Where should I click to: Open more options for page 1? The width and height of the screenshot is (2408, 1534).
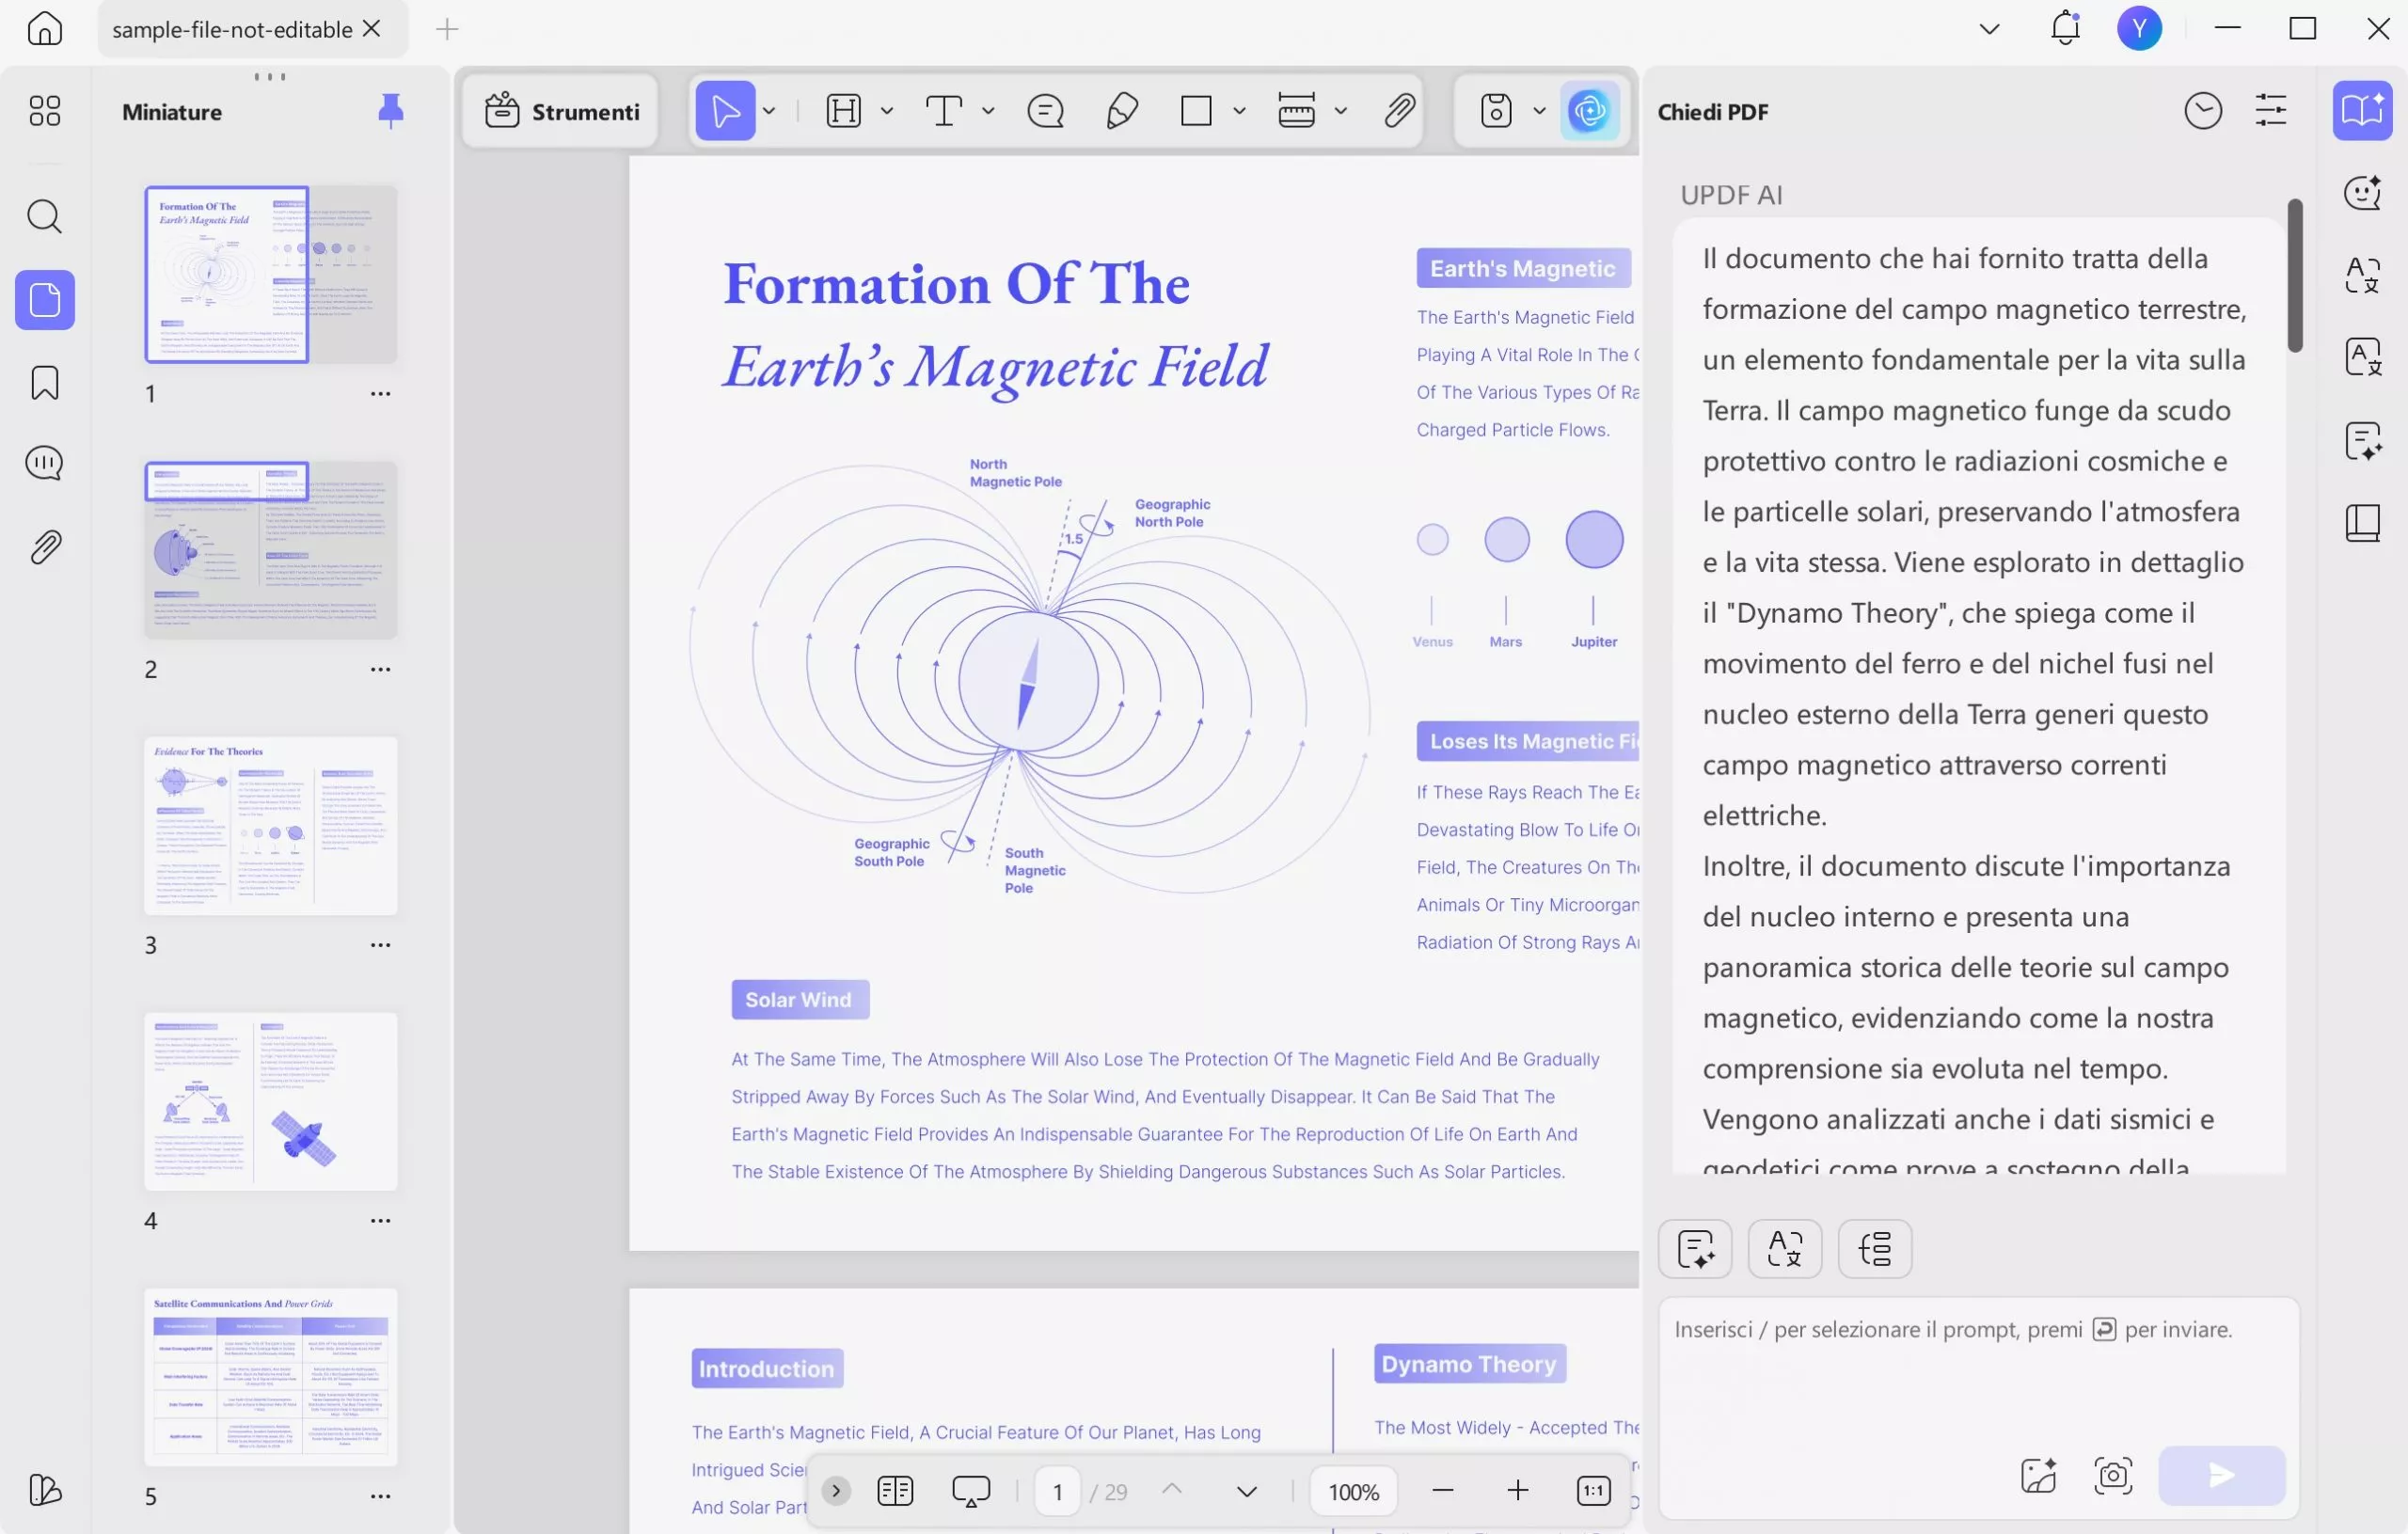click(x=380, y=394)
